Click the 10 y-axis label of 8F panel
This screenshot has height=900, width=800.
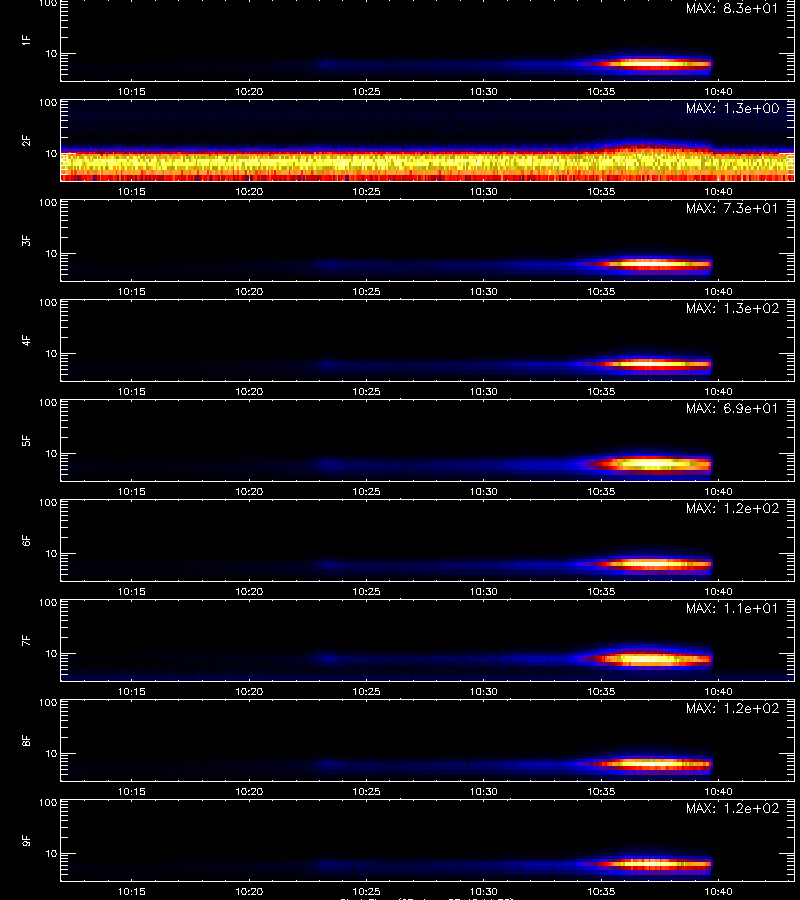51,754
